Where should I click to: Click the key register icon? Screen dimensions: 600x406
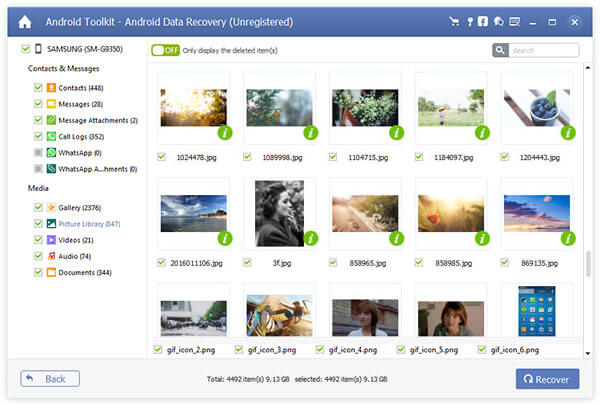(x=470, y=20)
